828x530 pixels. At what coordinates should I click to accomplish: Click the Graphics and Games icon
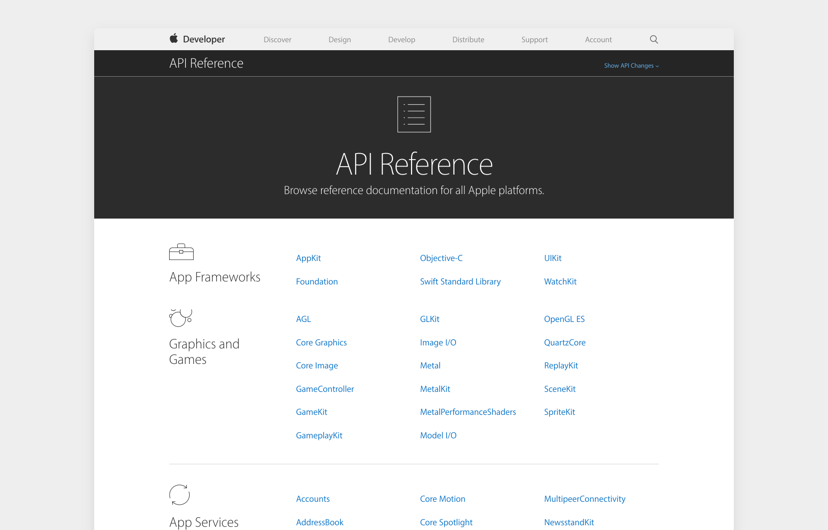coord(181,317)
